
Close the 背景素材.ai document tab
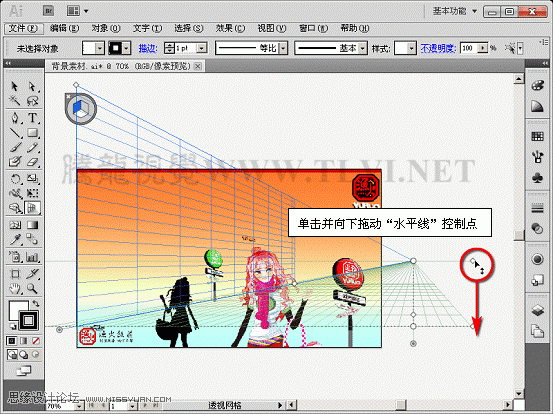tap(198, 66)
